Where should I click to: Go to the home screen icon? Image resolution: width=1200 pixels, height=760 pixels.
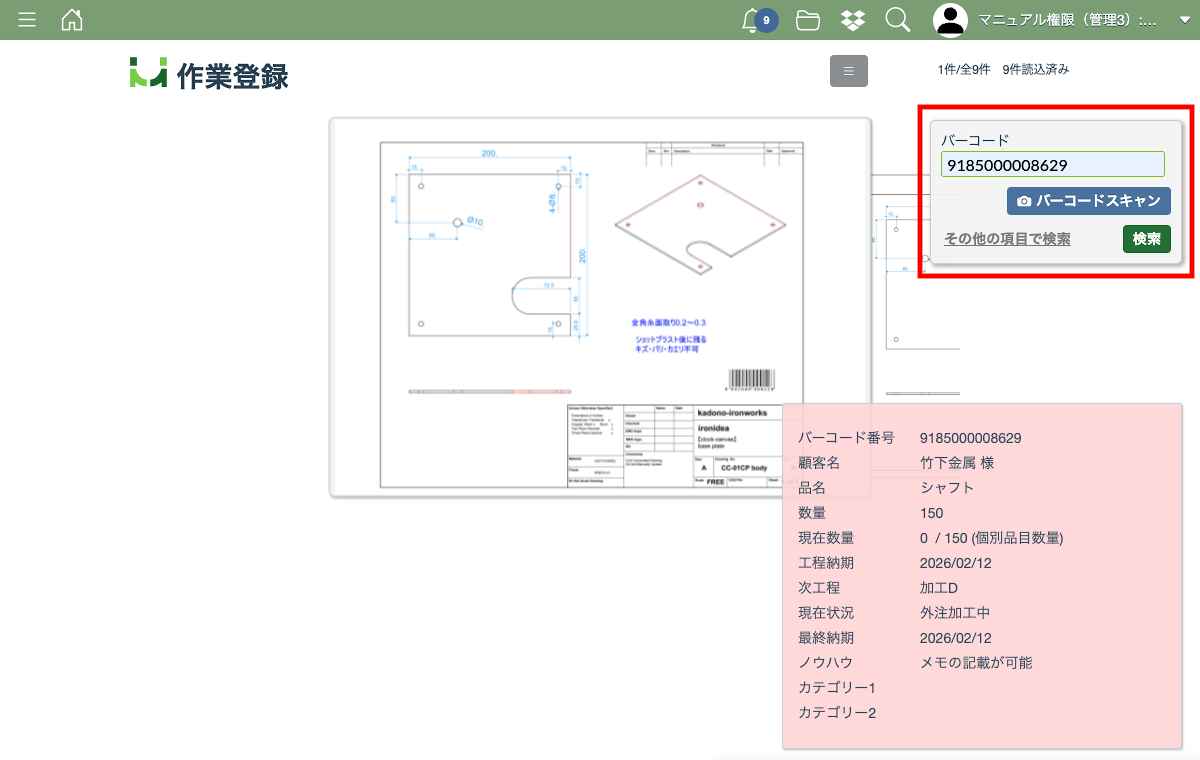(x=72, y=20)
